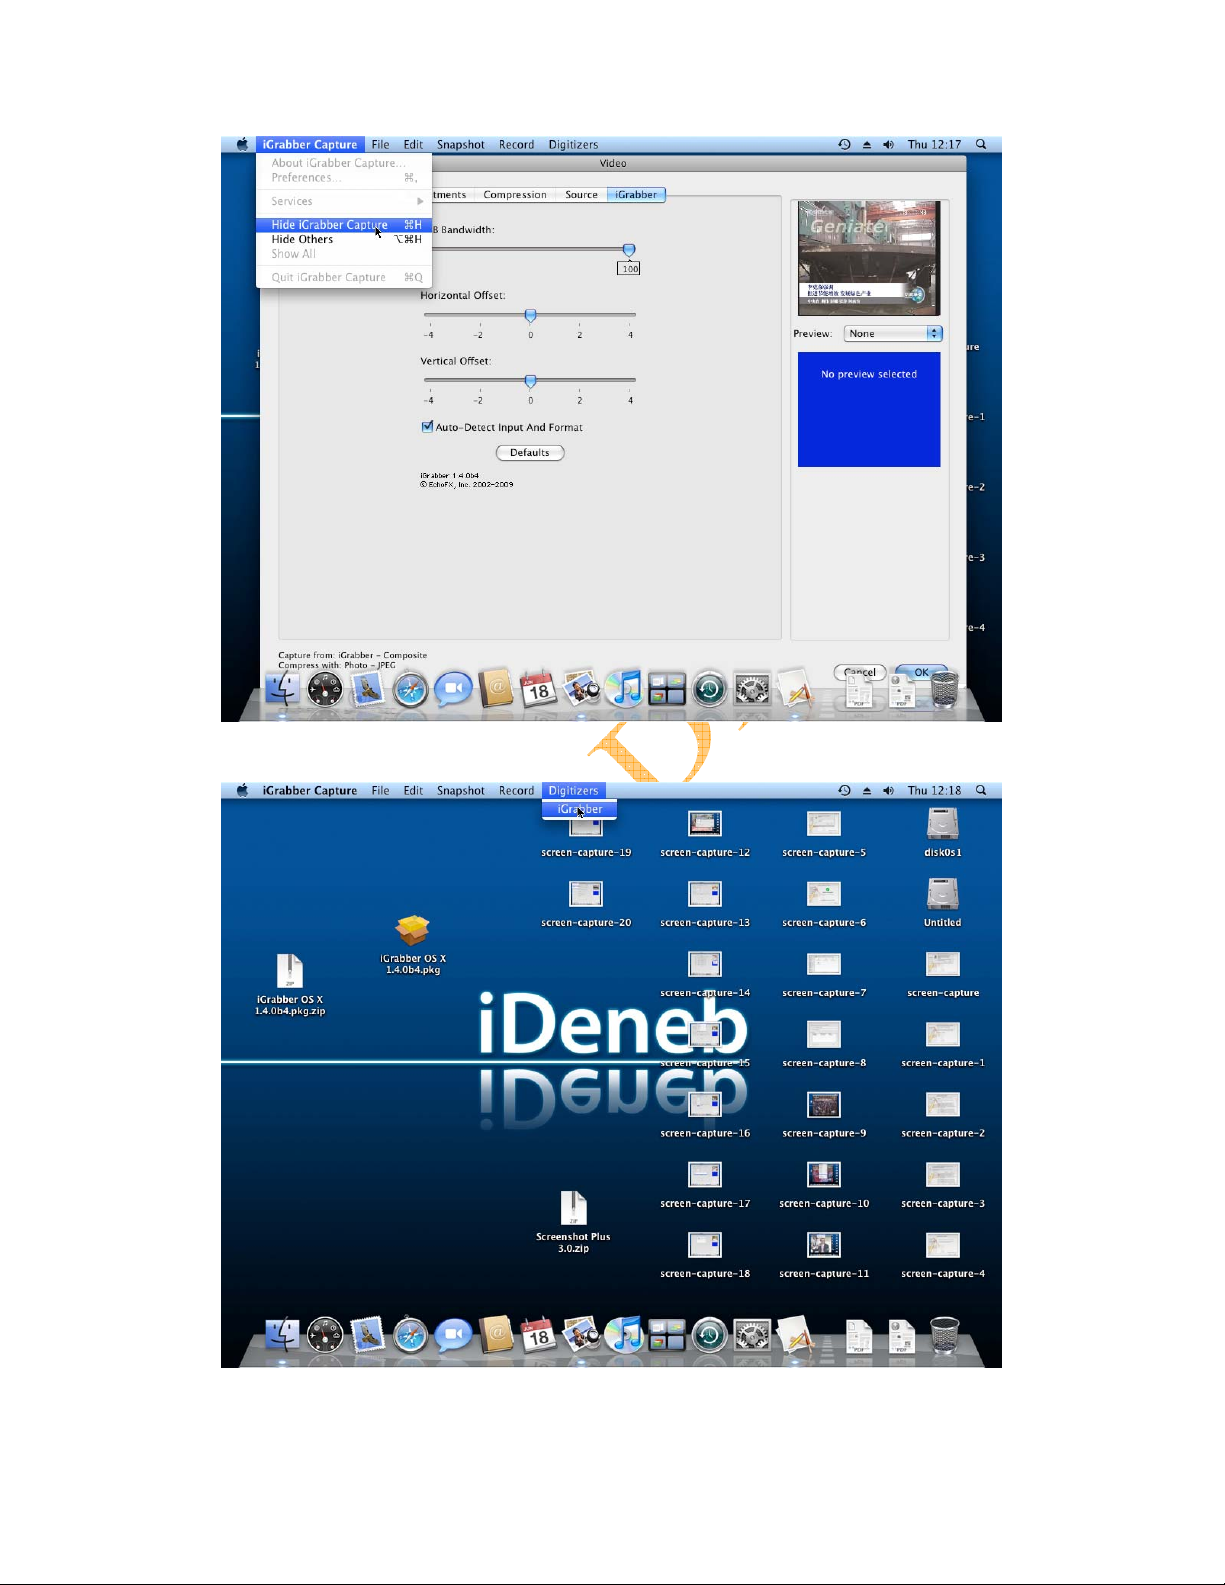Click the eject icon in the lower menu bar

[x=866, y=790]
